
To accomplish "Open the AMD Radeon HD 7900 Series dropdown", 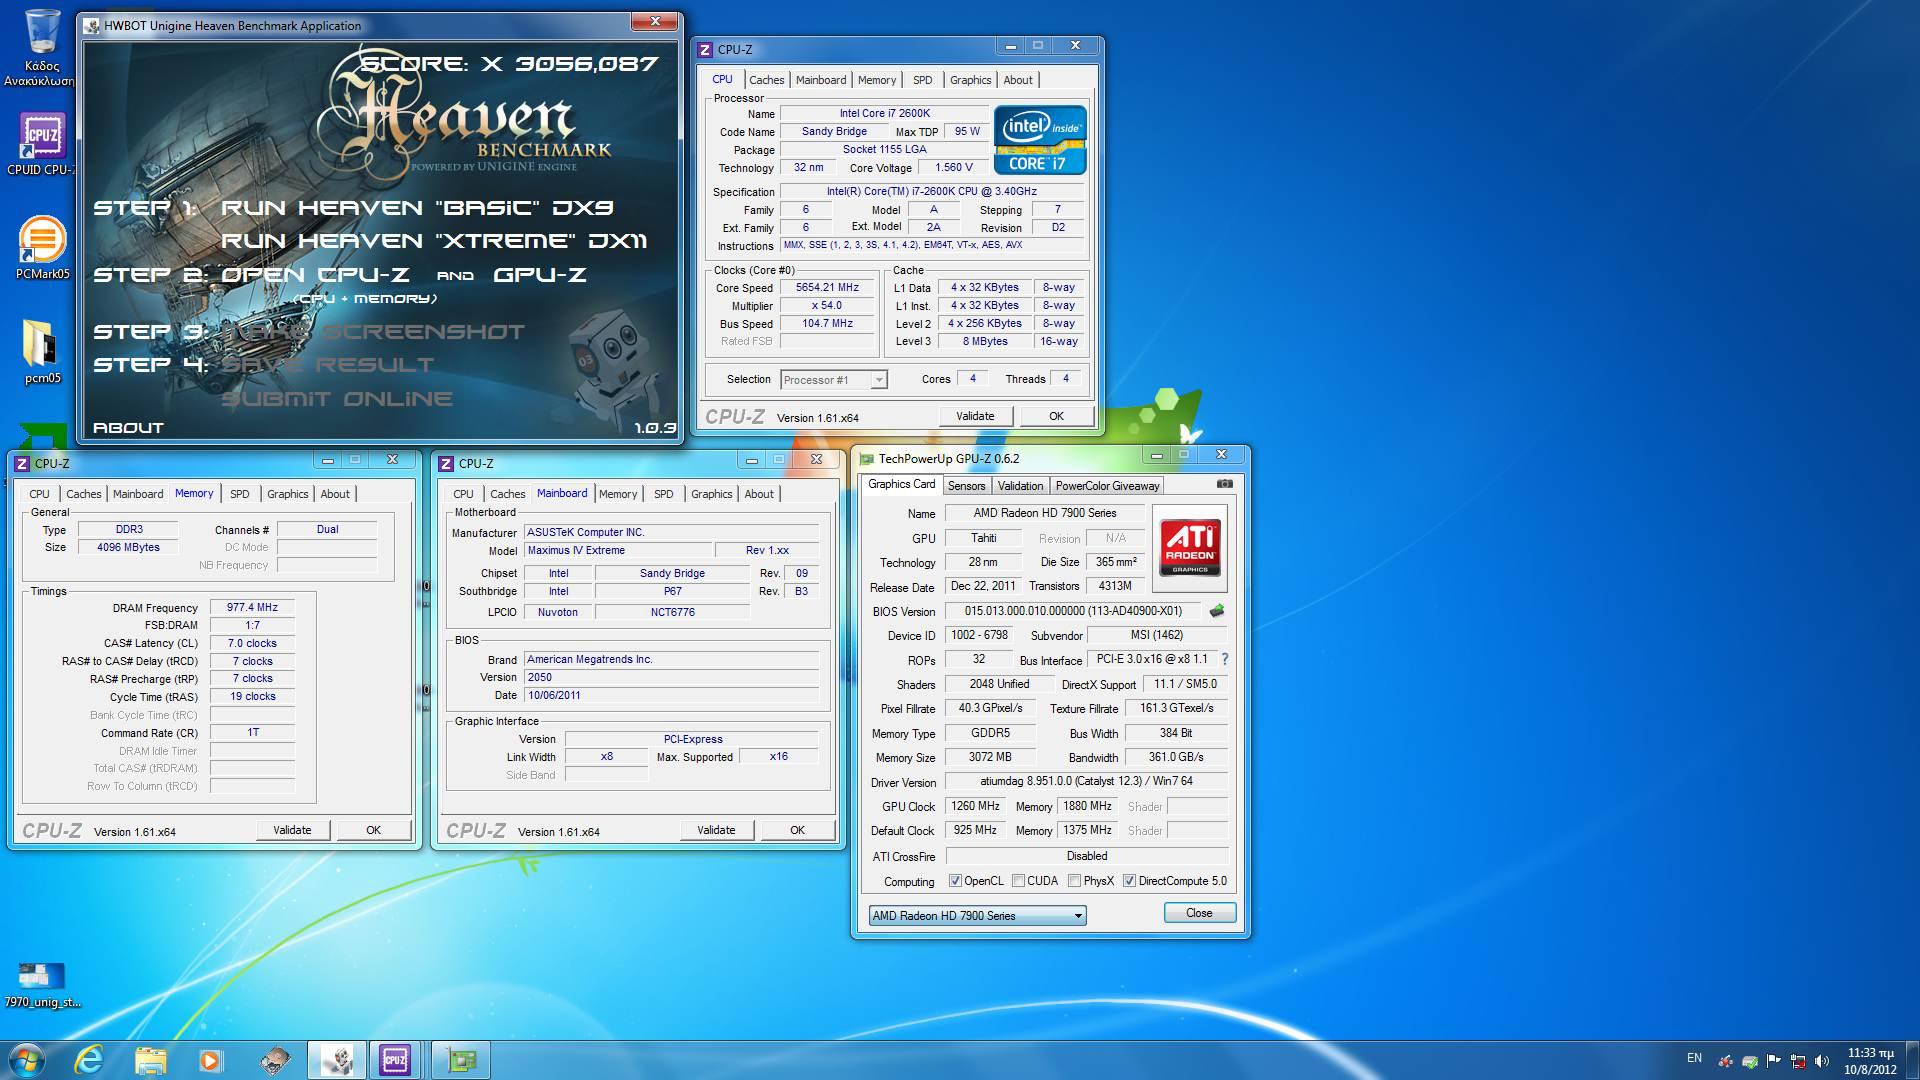I will (x=977, y=915).
